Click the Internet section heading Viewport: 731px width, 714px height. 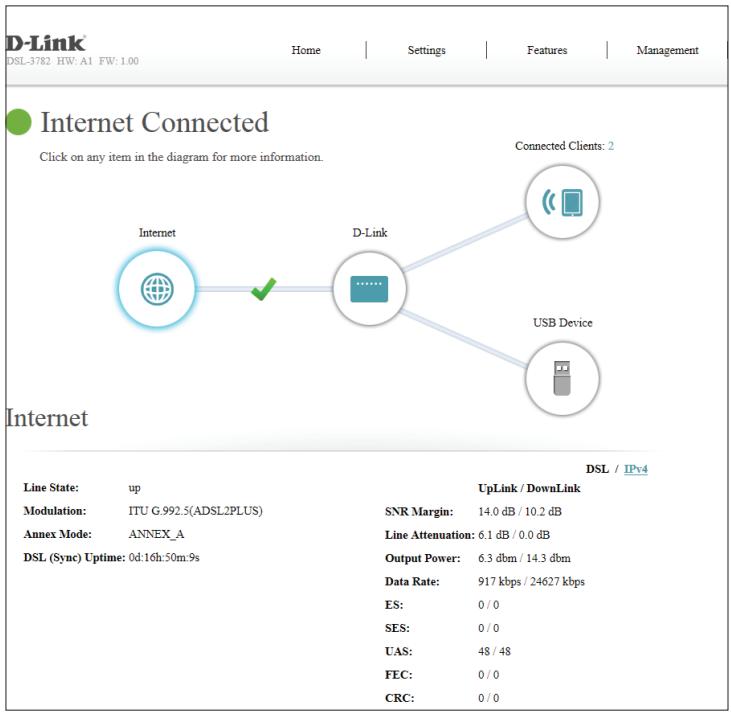[x=47, y=418]
